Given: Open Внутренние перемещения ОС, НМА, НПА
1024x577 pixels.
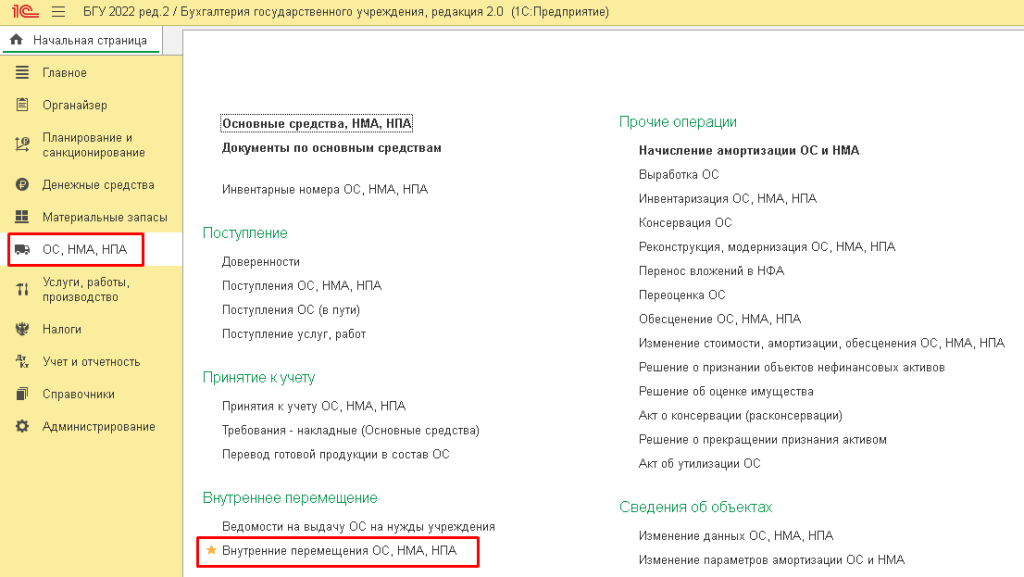Looking at the screenshot, I should coord(339,551).
